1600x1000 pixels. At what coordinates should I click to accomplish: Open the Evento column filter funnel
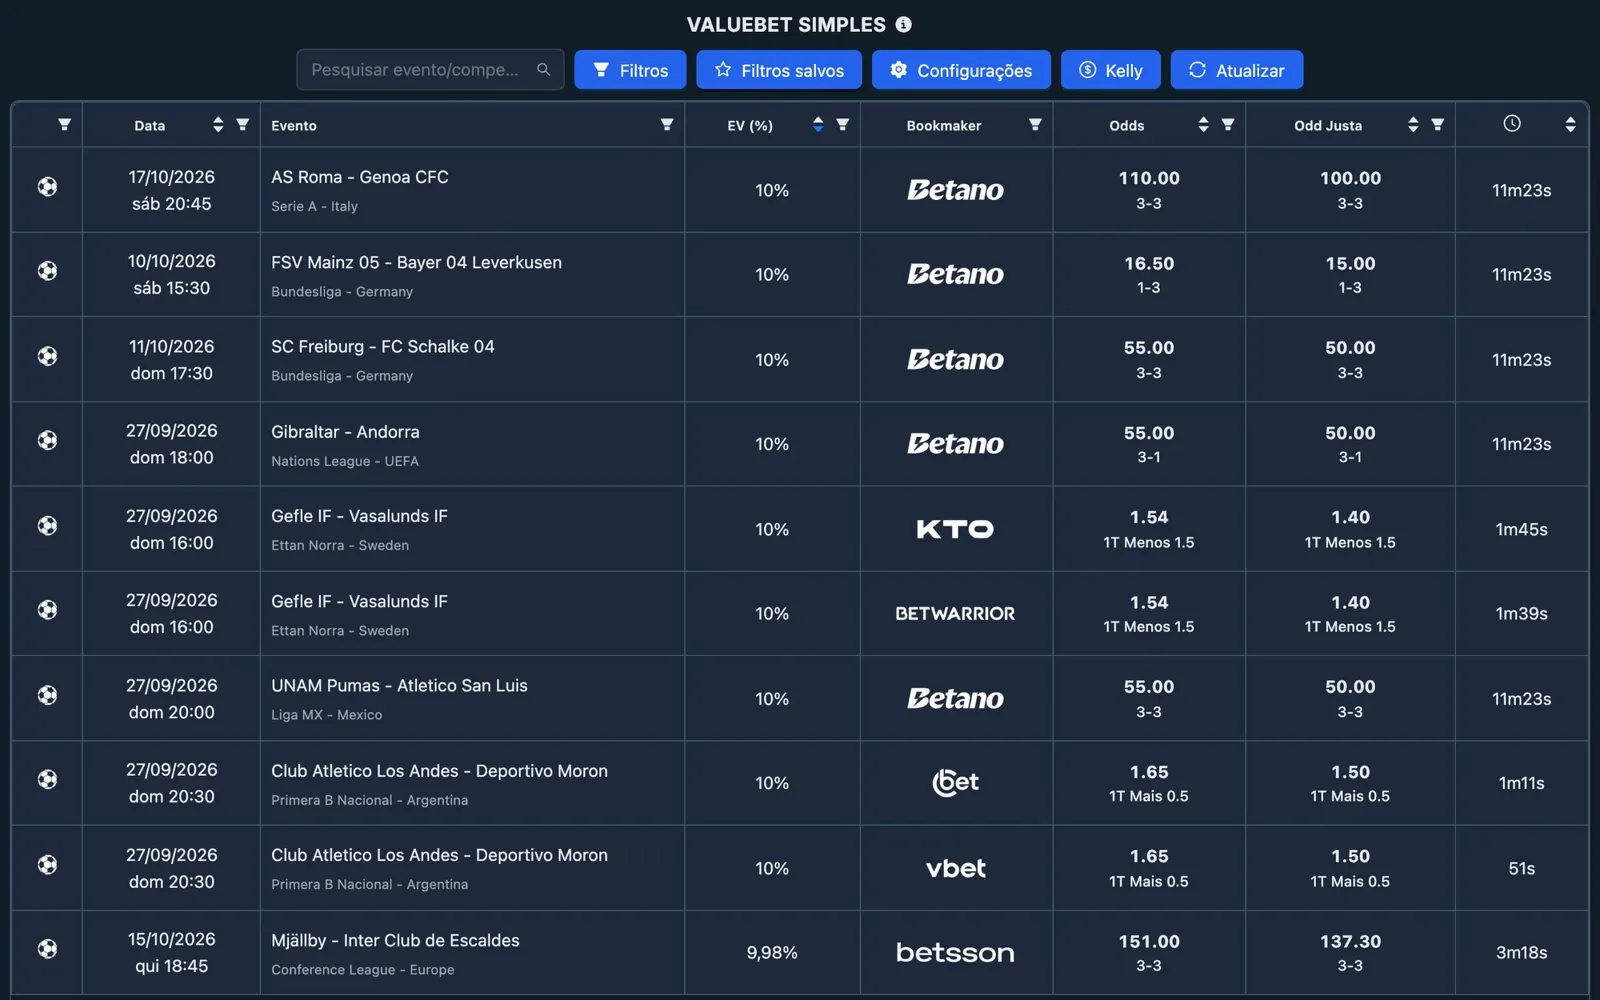coord(666,125)
